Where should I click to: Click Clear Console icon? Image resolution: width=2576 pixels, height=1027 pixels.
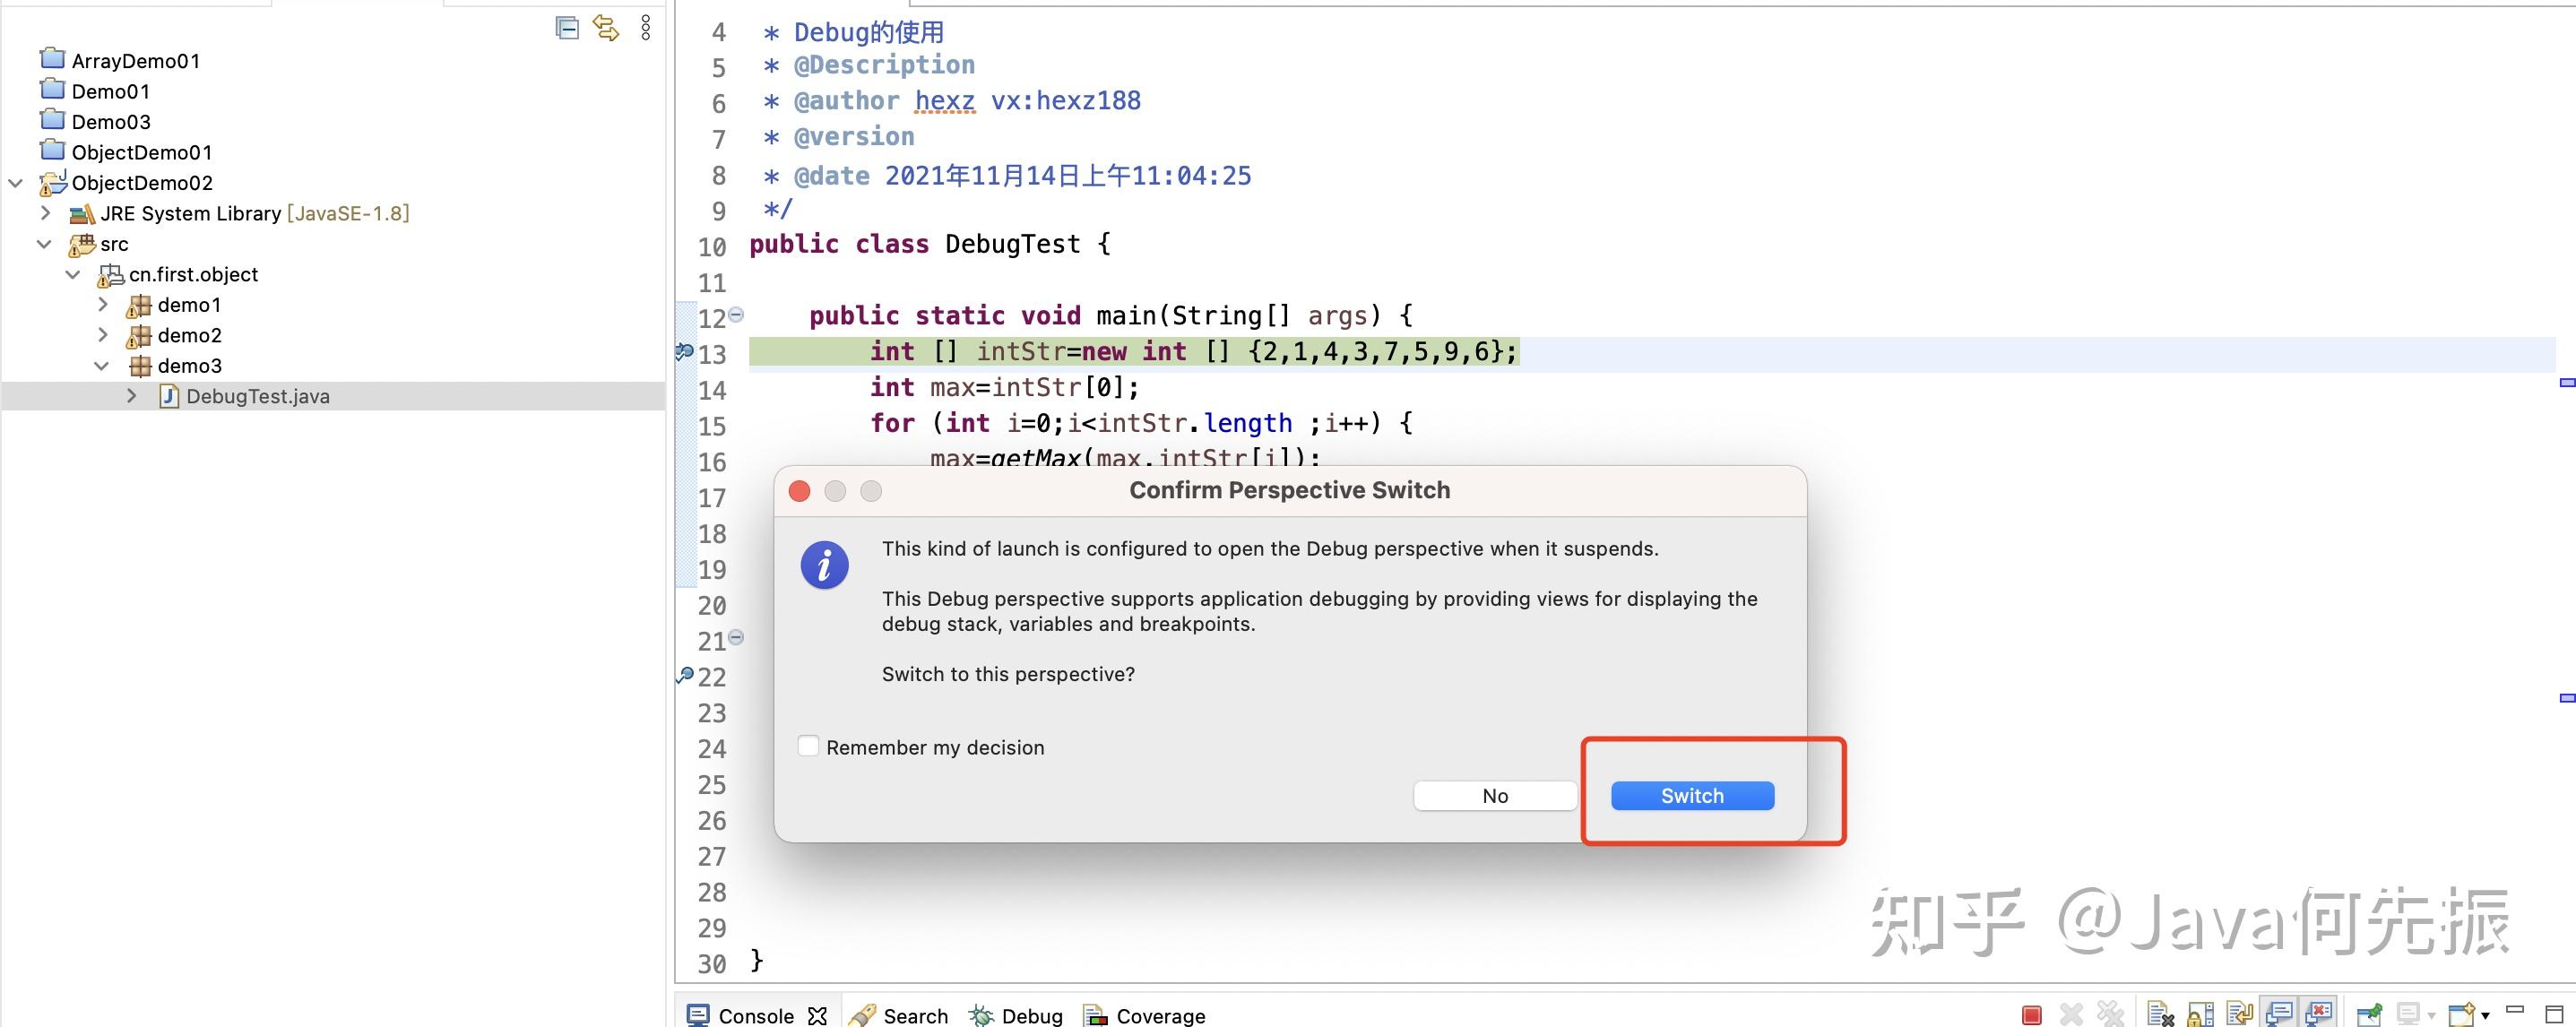(2160, 1015)
